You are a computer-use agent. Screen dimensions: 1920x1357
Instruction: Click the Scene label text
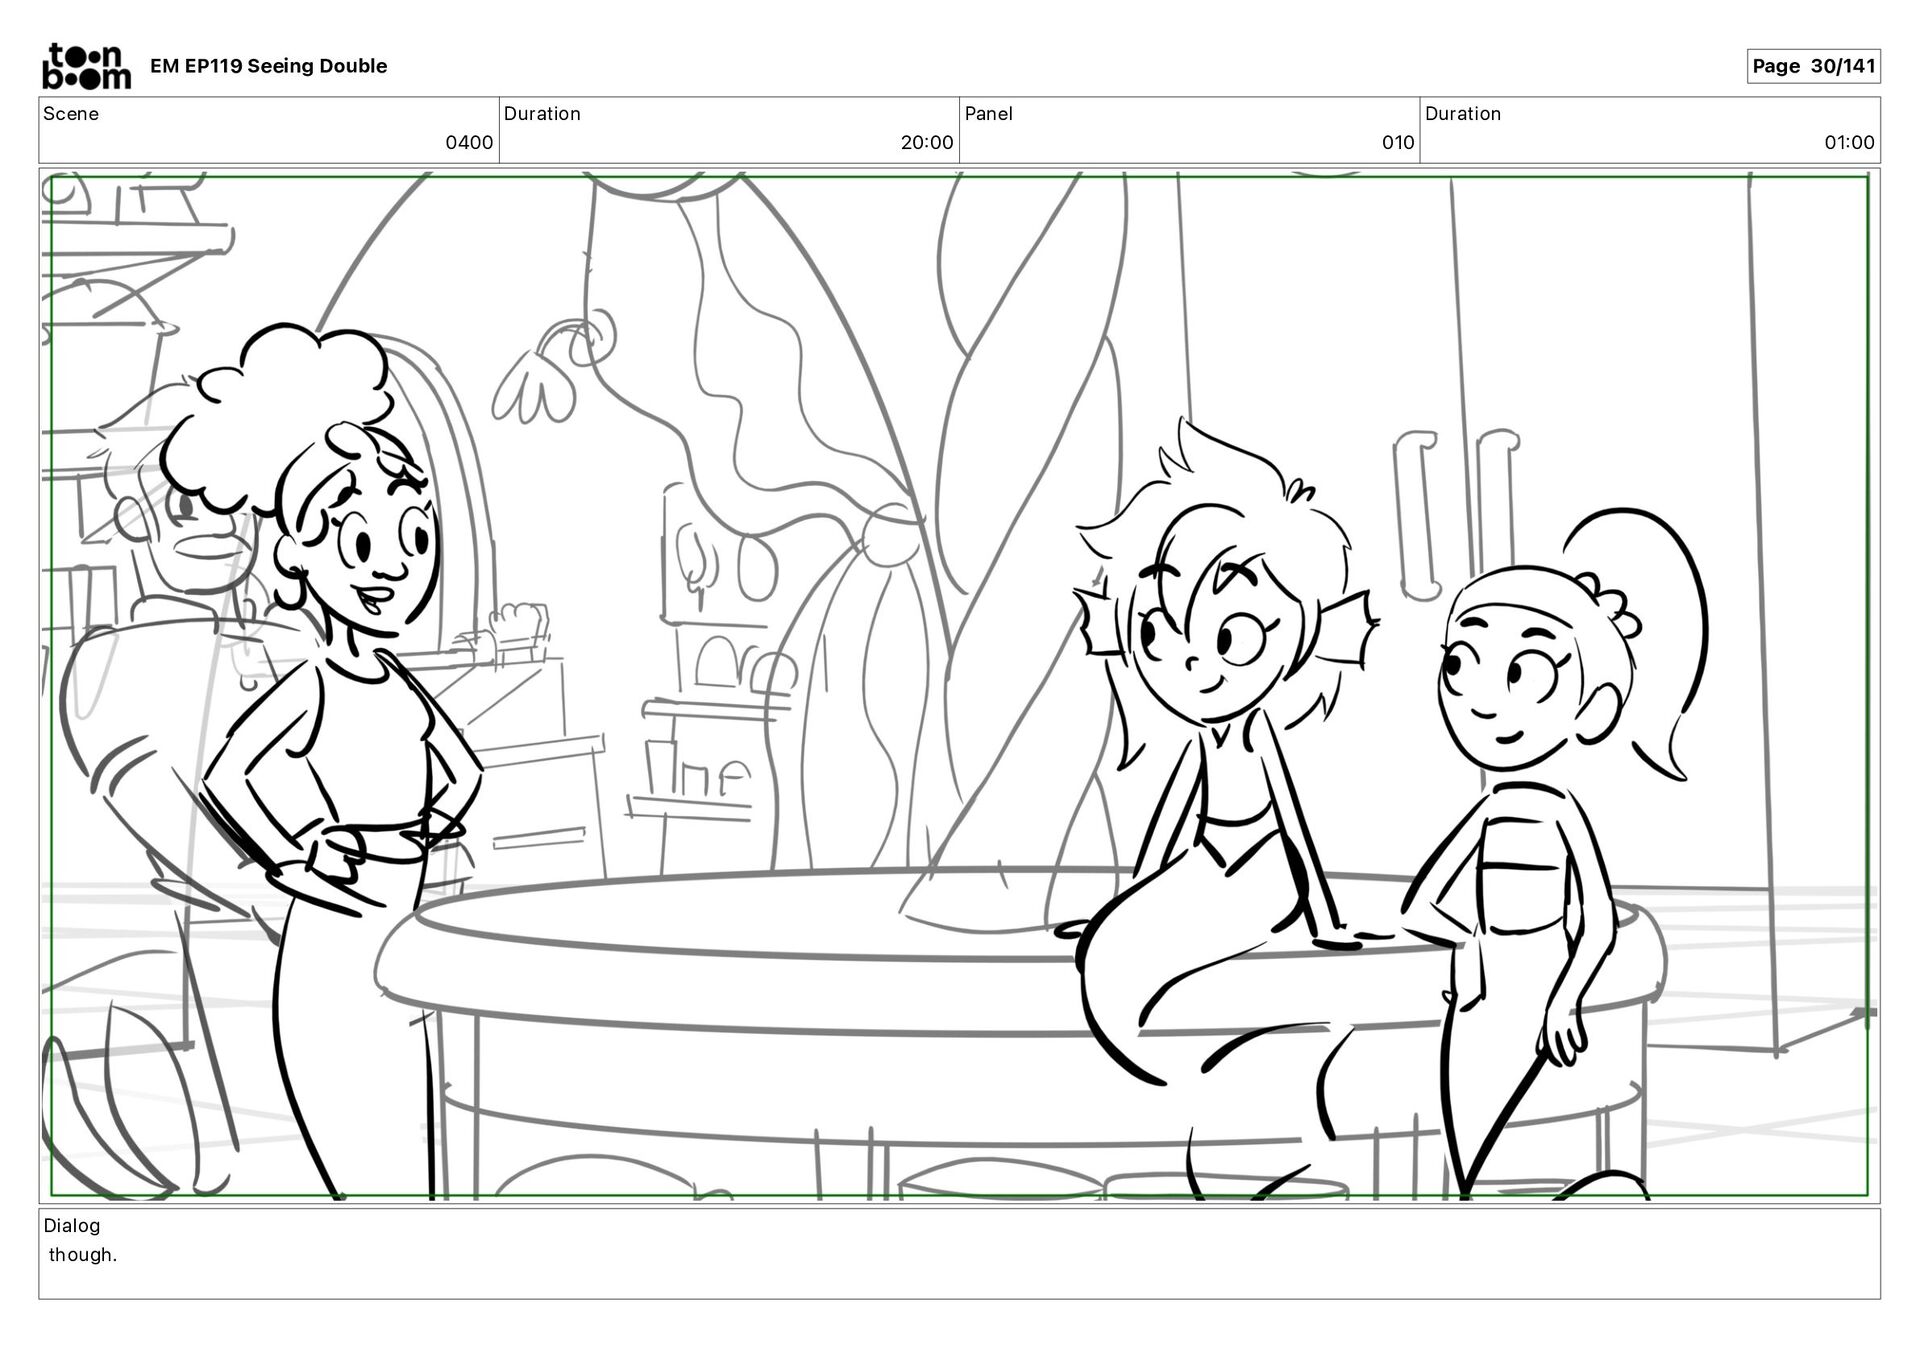71,114
